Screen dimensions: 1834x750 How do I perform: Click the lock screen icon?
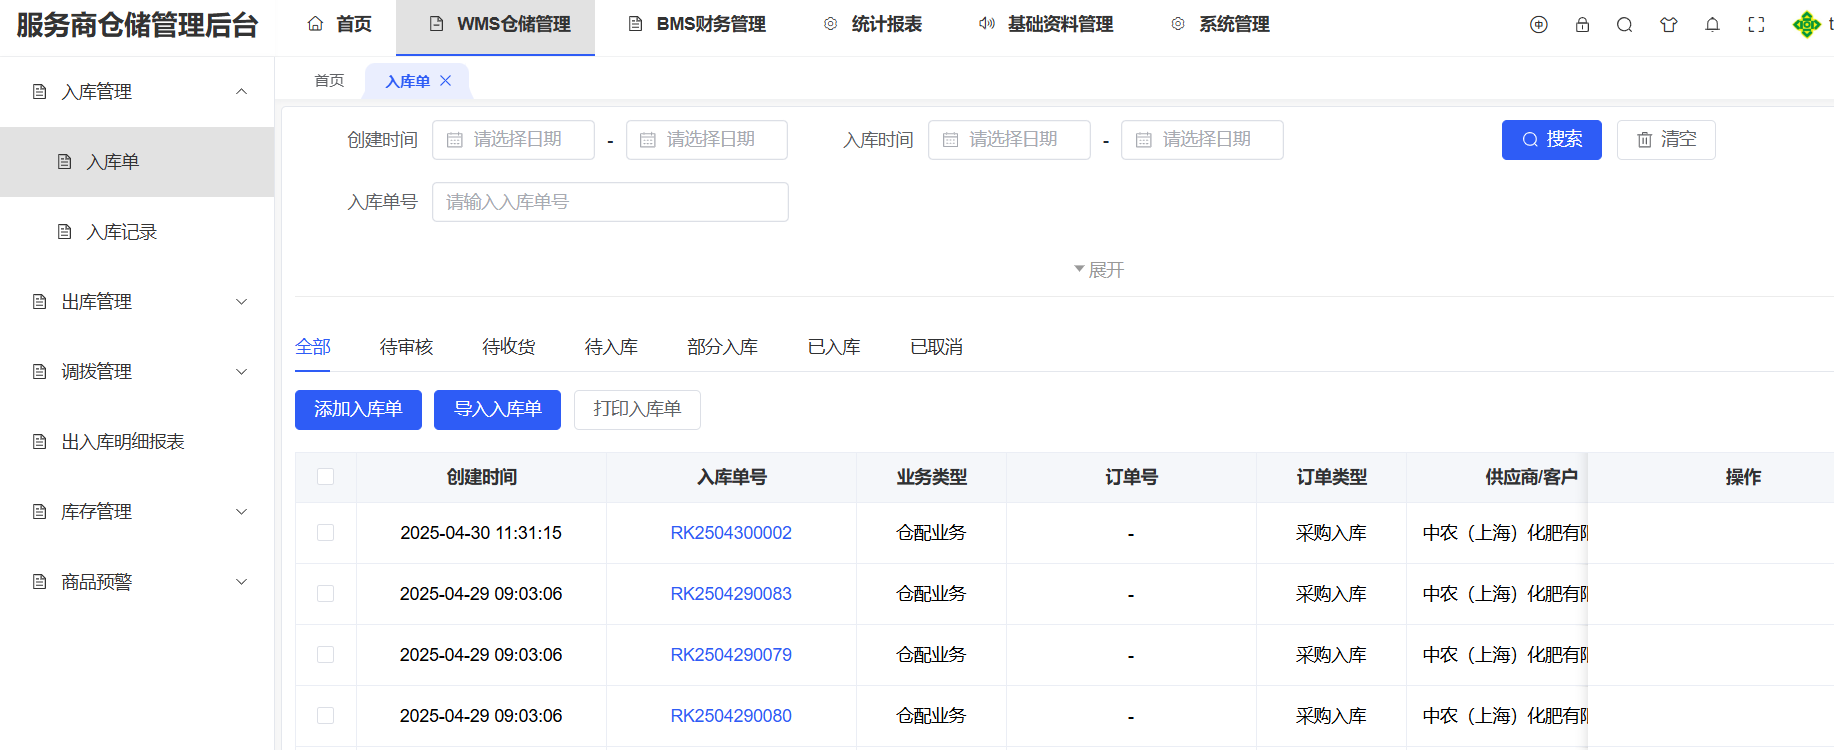1582,25
